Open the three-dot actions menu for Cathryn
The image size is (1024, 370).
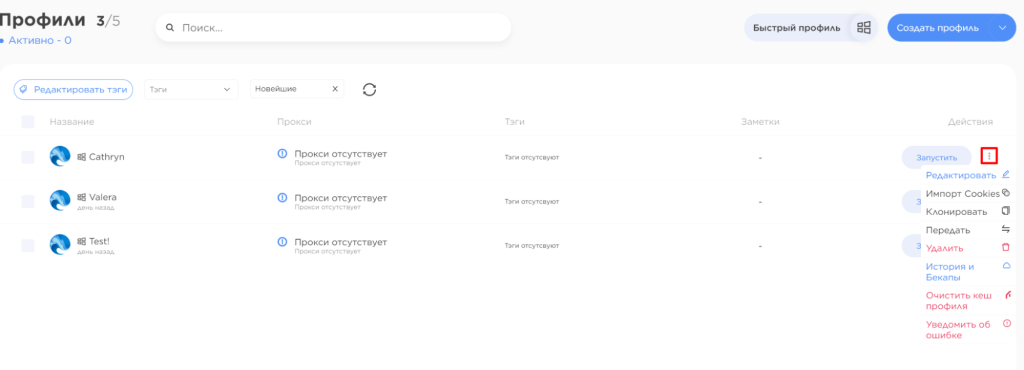990,157
